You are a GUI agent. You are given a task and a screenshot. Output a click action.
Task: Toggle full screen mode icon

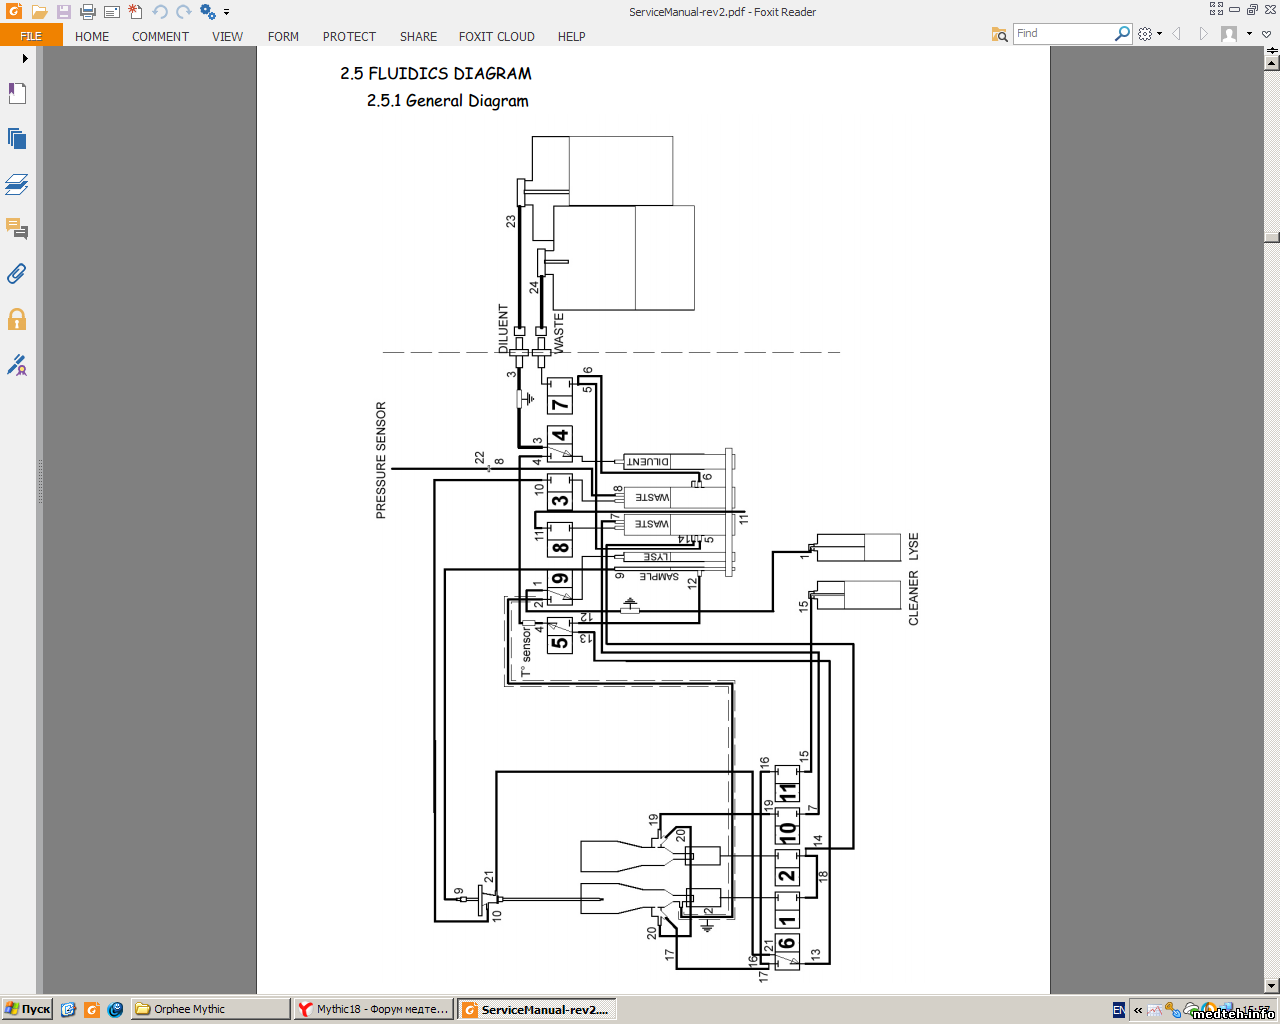(x=1216, y=9)
